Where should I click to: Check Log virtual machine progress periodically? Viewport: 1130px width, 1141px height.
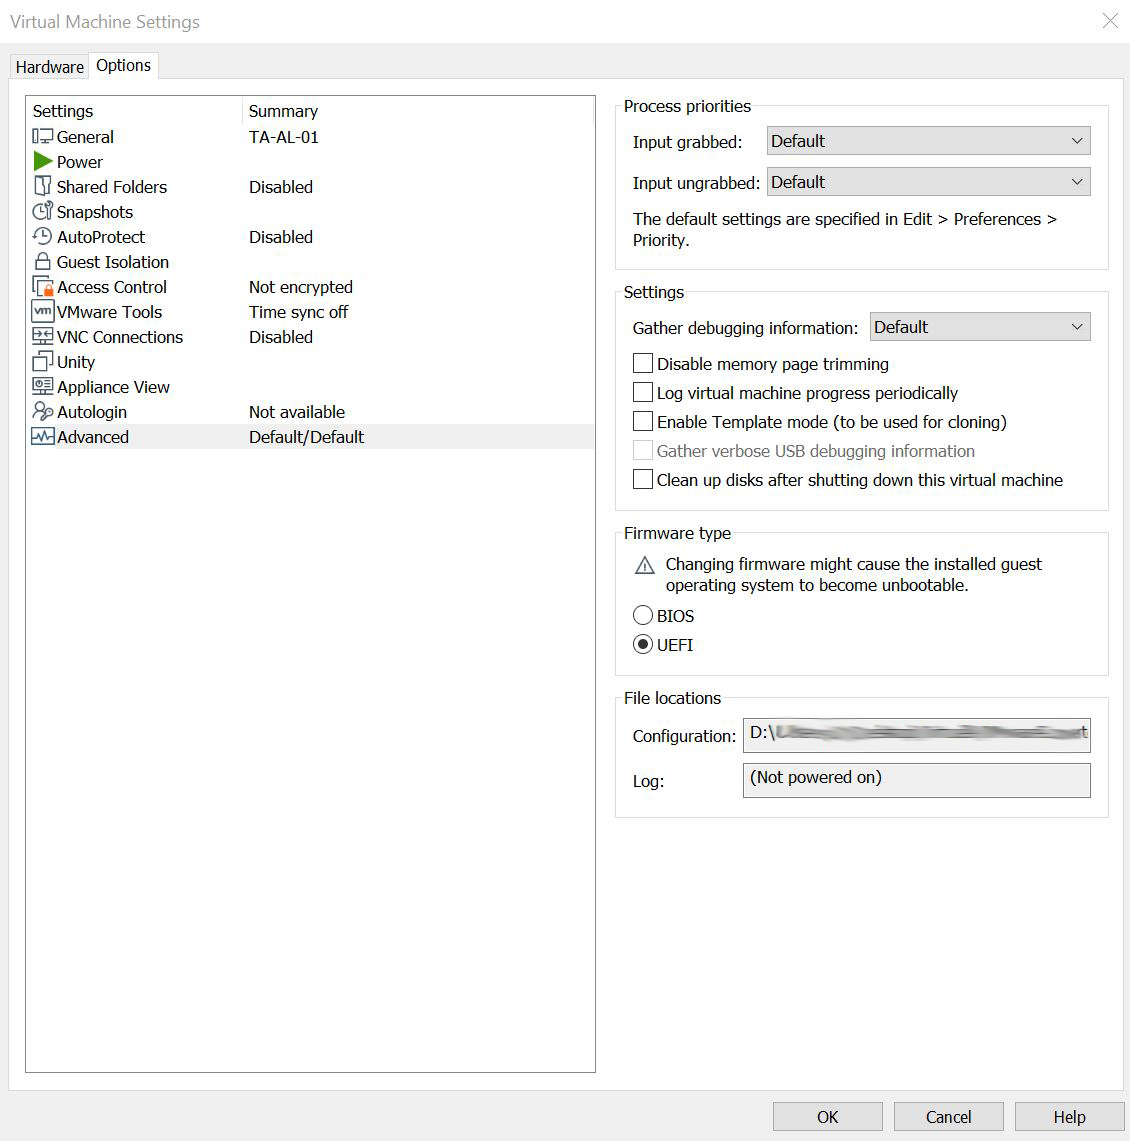click(x=643, y=393)
